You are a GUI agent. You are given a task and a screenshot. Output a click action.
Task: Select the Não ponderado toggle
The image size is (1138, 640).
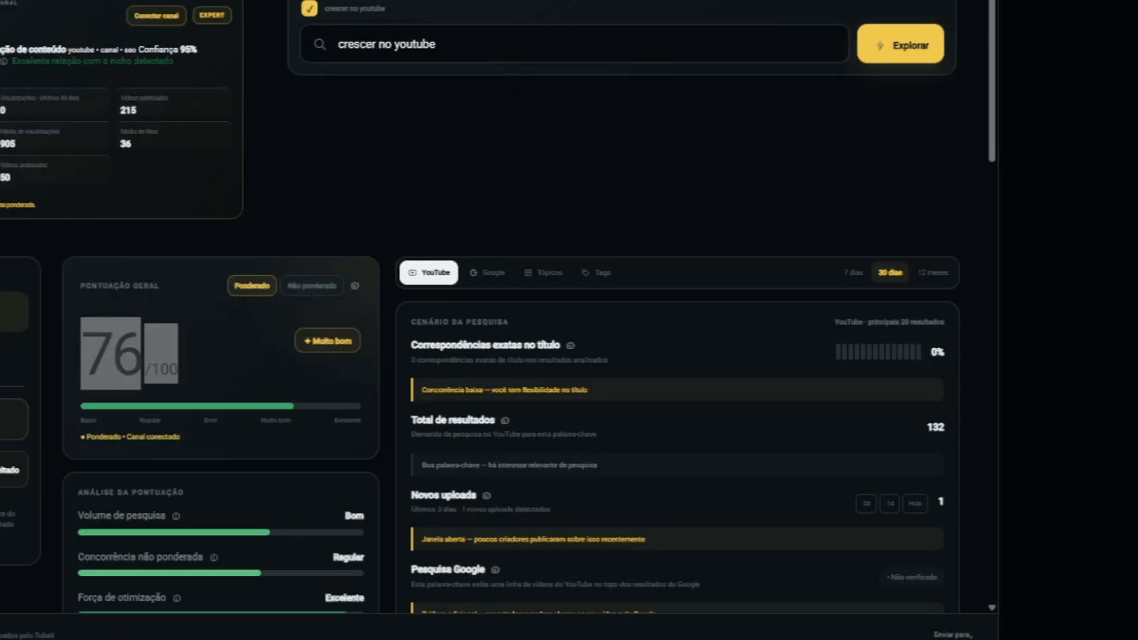point(311,286)
